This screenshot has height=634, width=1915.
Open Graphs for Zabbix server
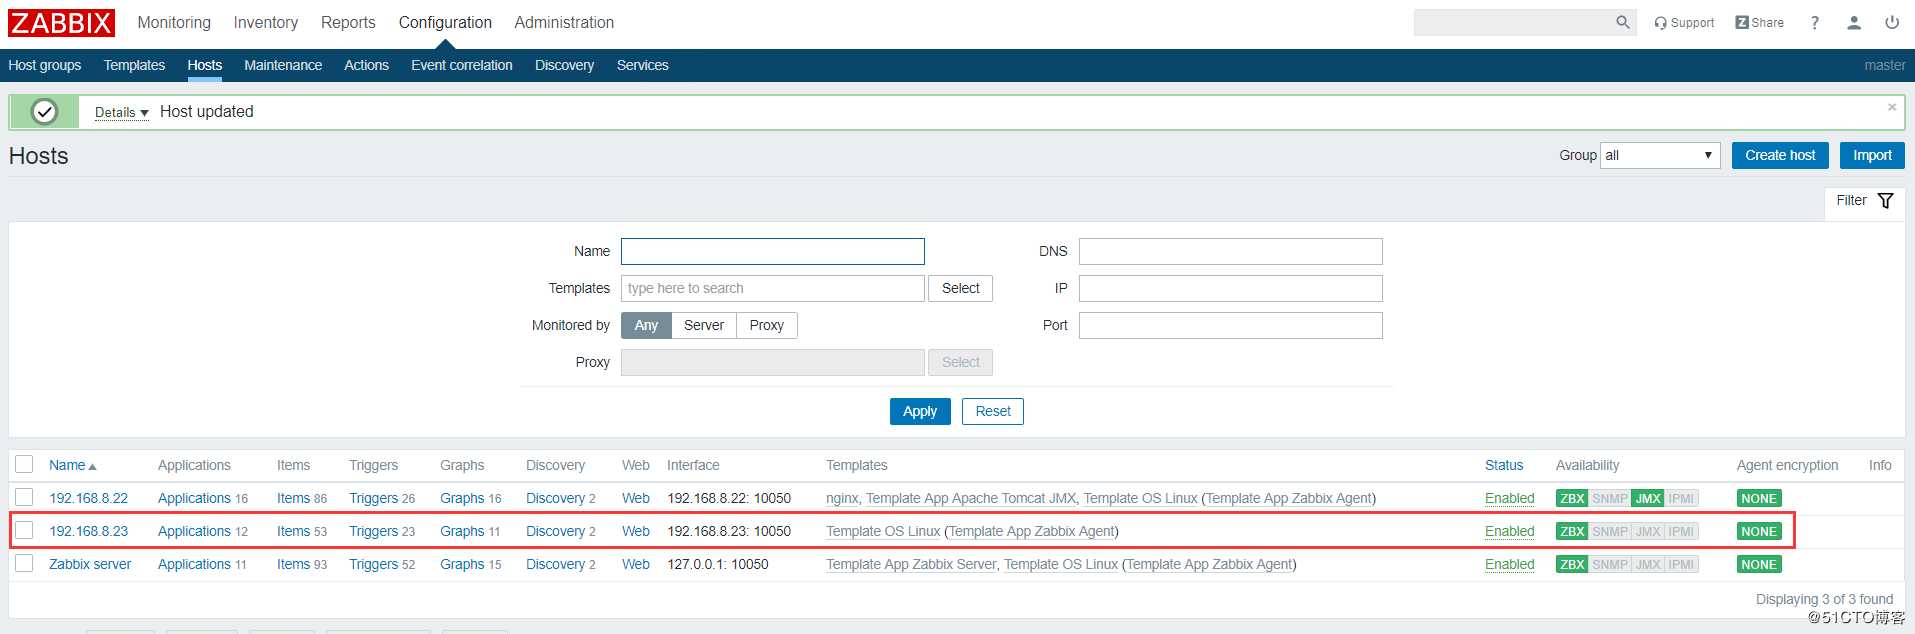click(462, 564)
